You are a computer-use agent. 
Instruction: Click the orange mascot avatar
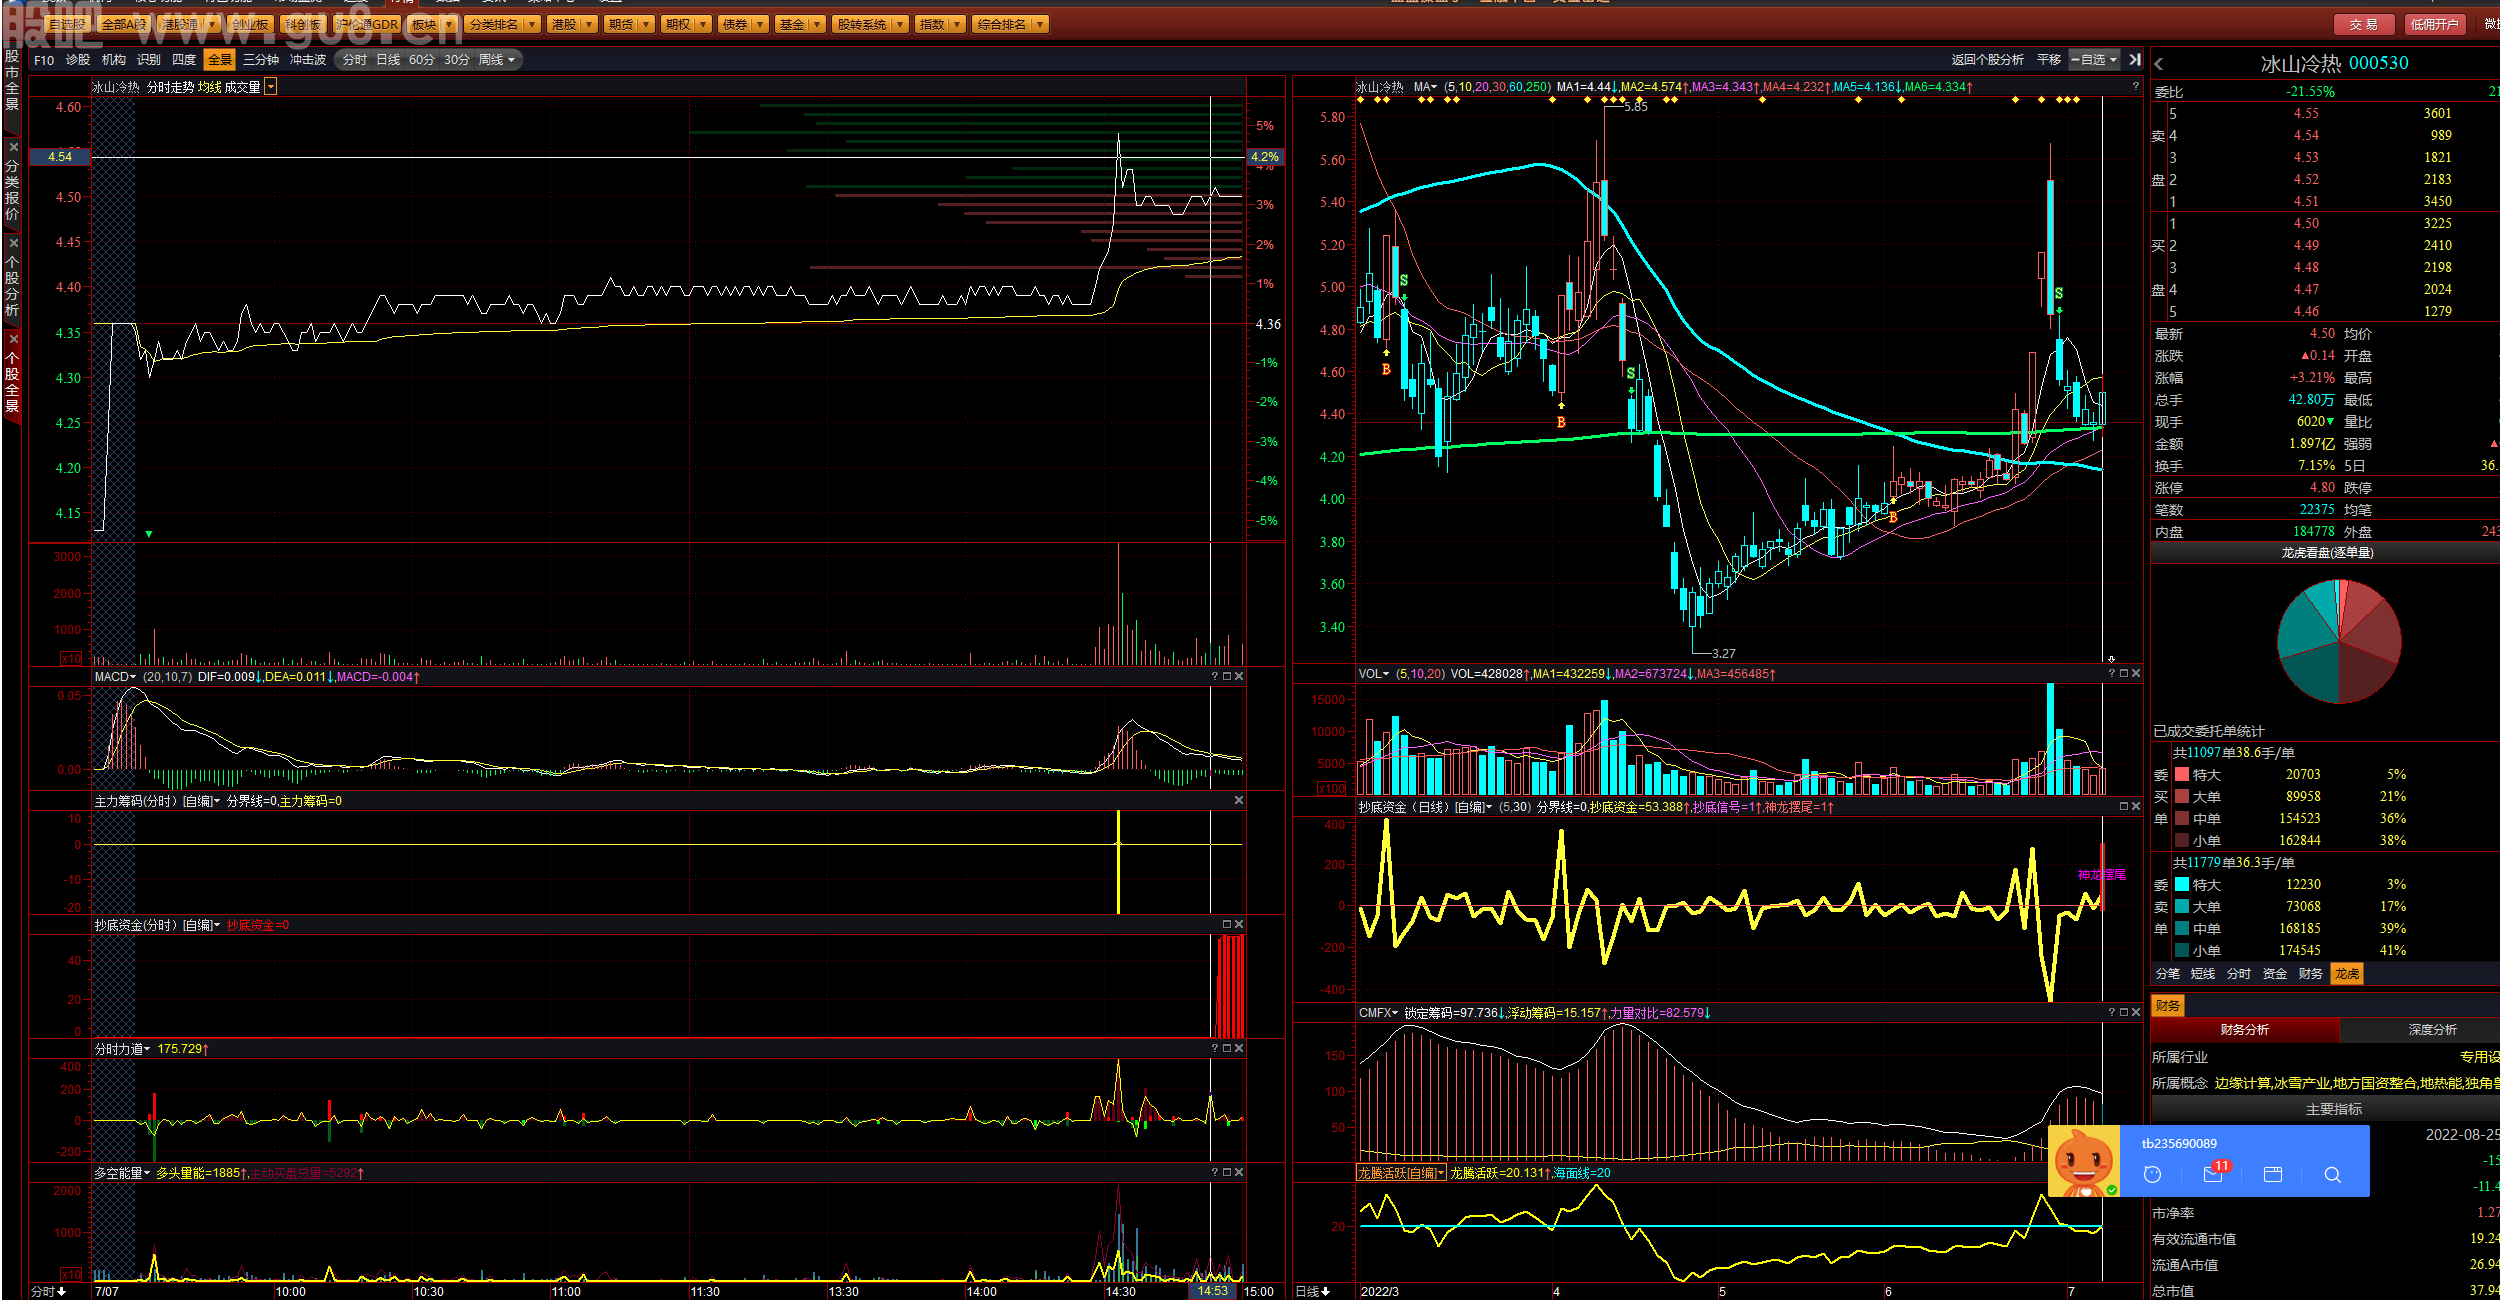click(x=2084, y=1162)
